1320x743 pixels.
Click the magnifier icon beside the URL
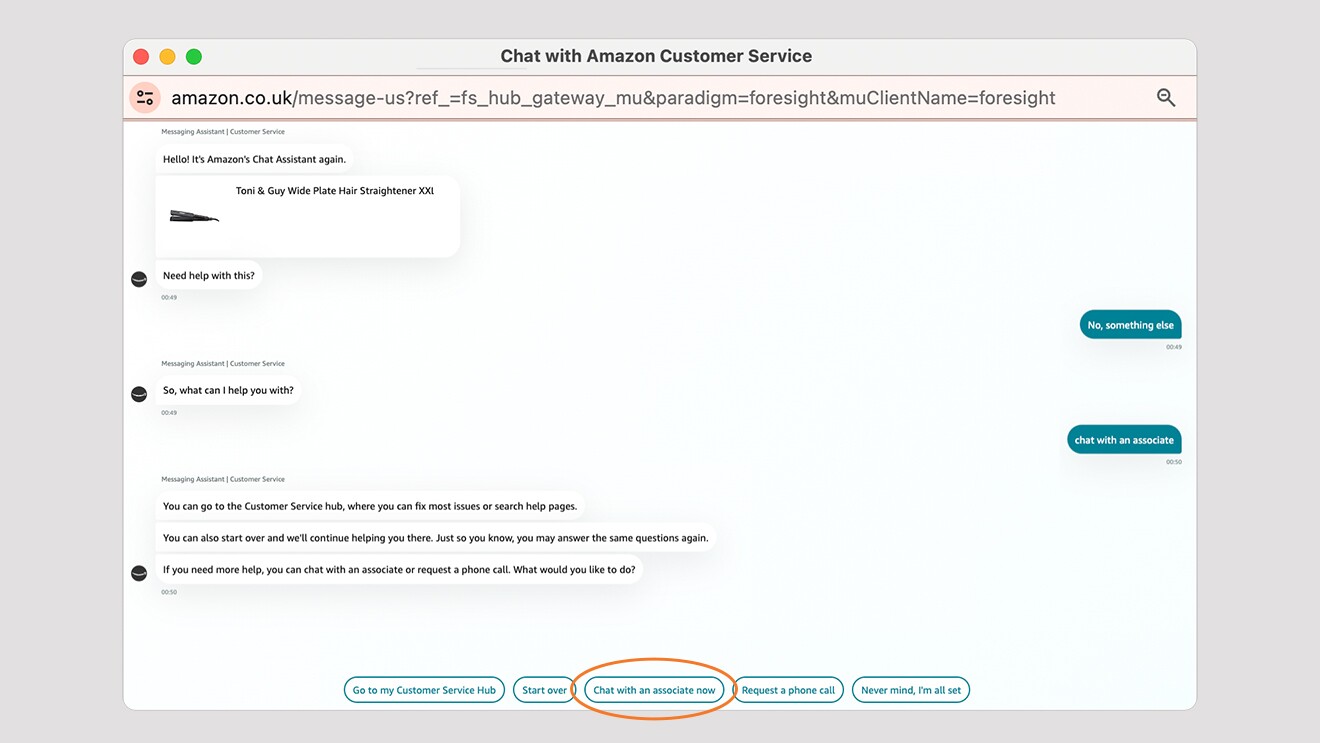pos(1165,97)
